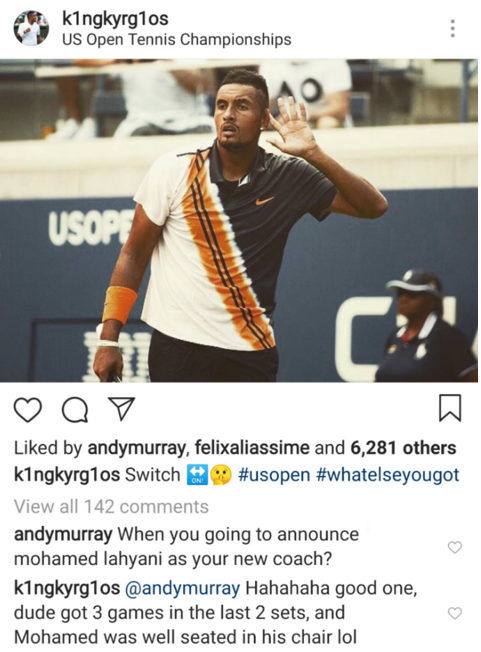Open US Open Tennis Championships location
The width and height of the screenshot is (481, 652).
tap(177, 40)
